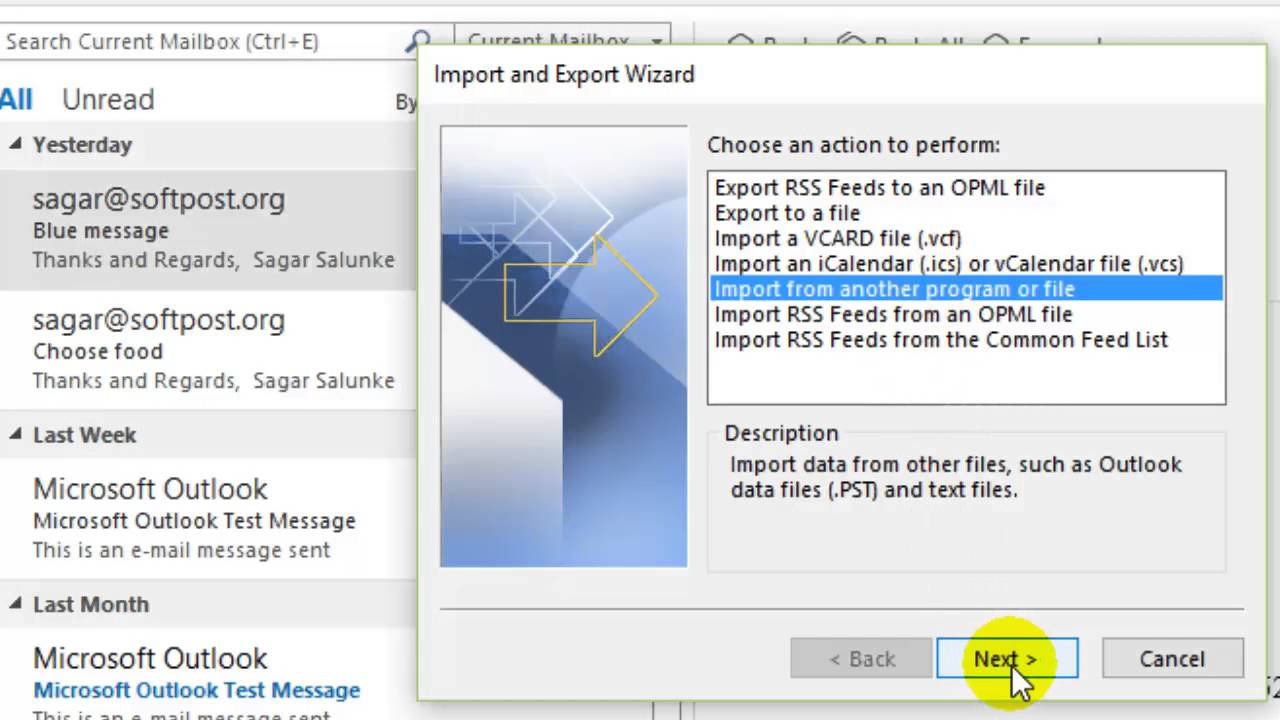
Task: Click the Cancel button
Action: (1172, 659)
